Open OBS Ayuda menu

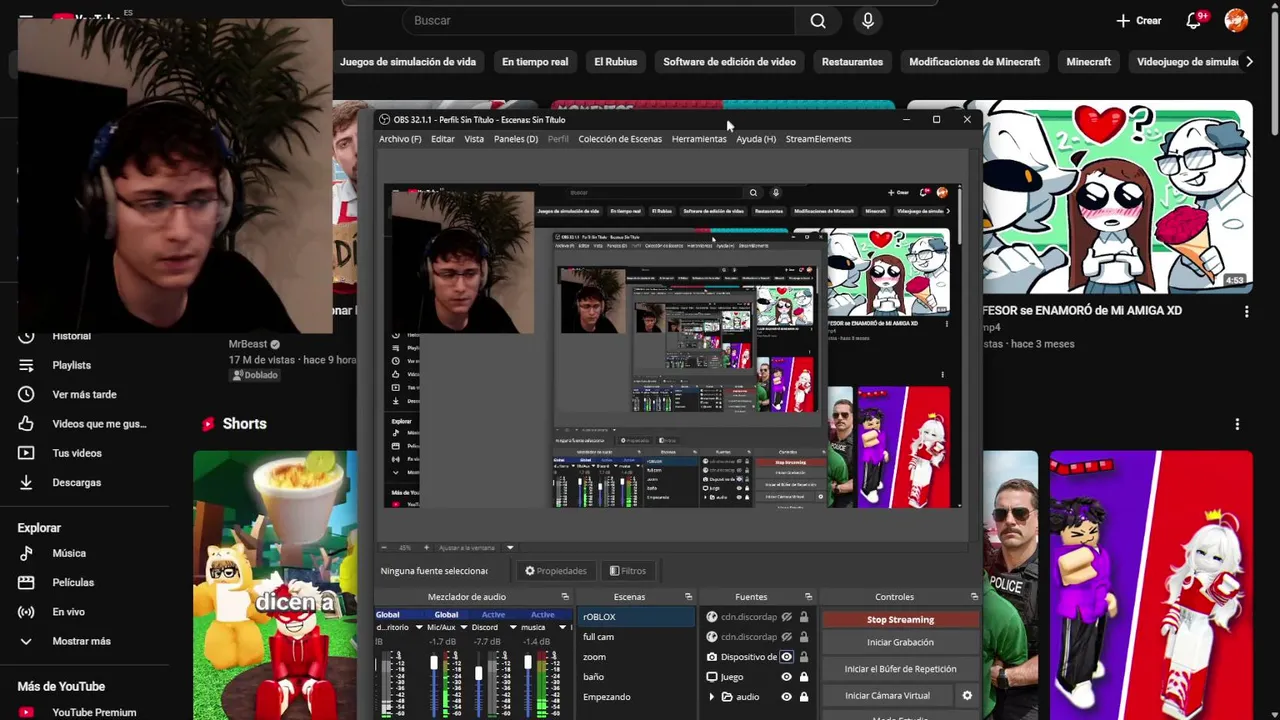coord(756,139)
